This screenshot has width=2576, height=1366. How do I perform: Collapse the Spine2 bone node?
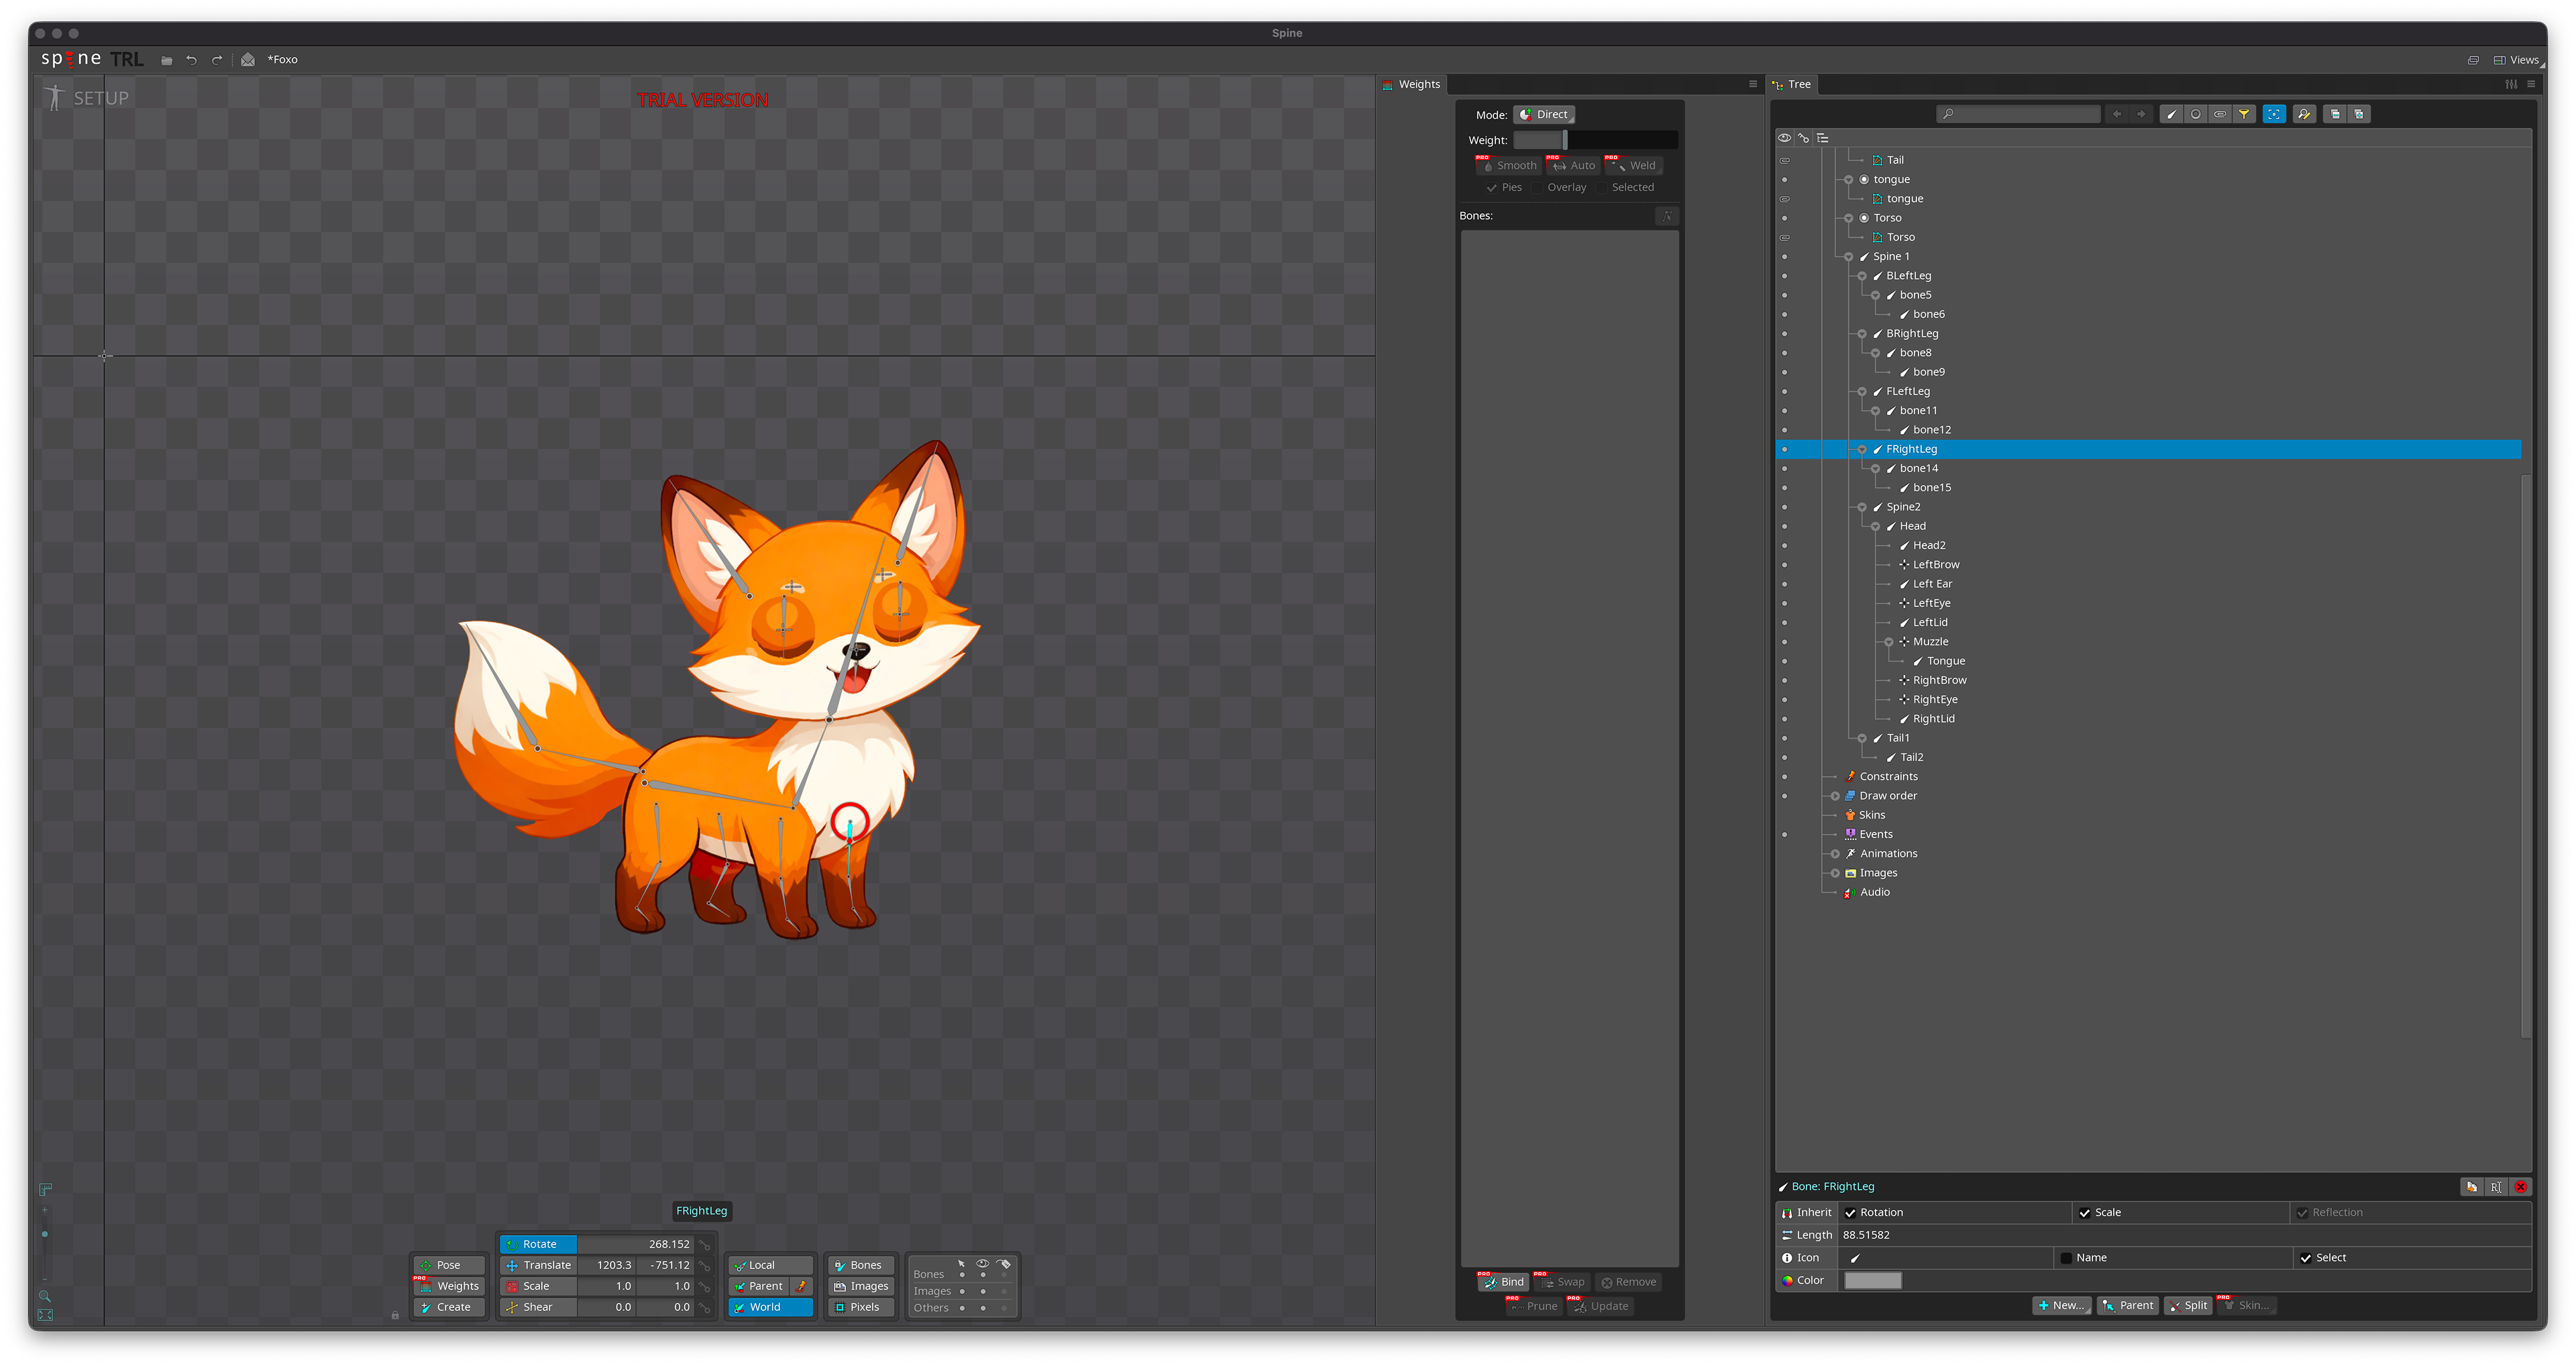click(x=1862, y=507)
